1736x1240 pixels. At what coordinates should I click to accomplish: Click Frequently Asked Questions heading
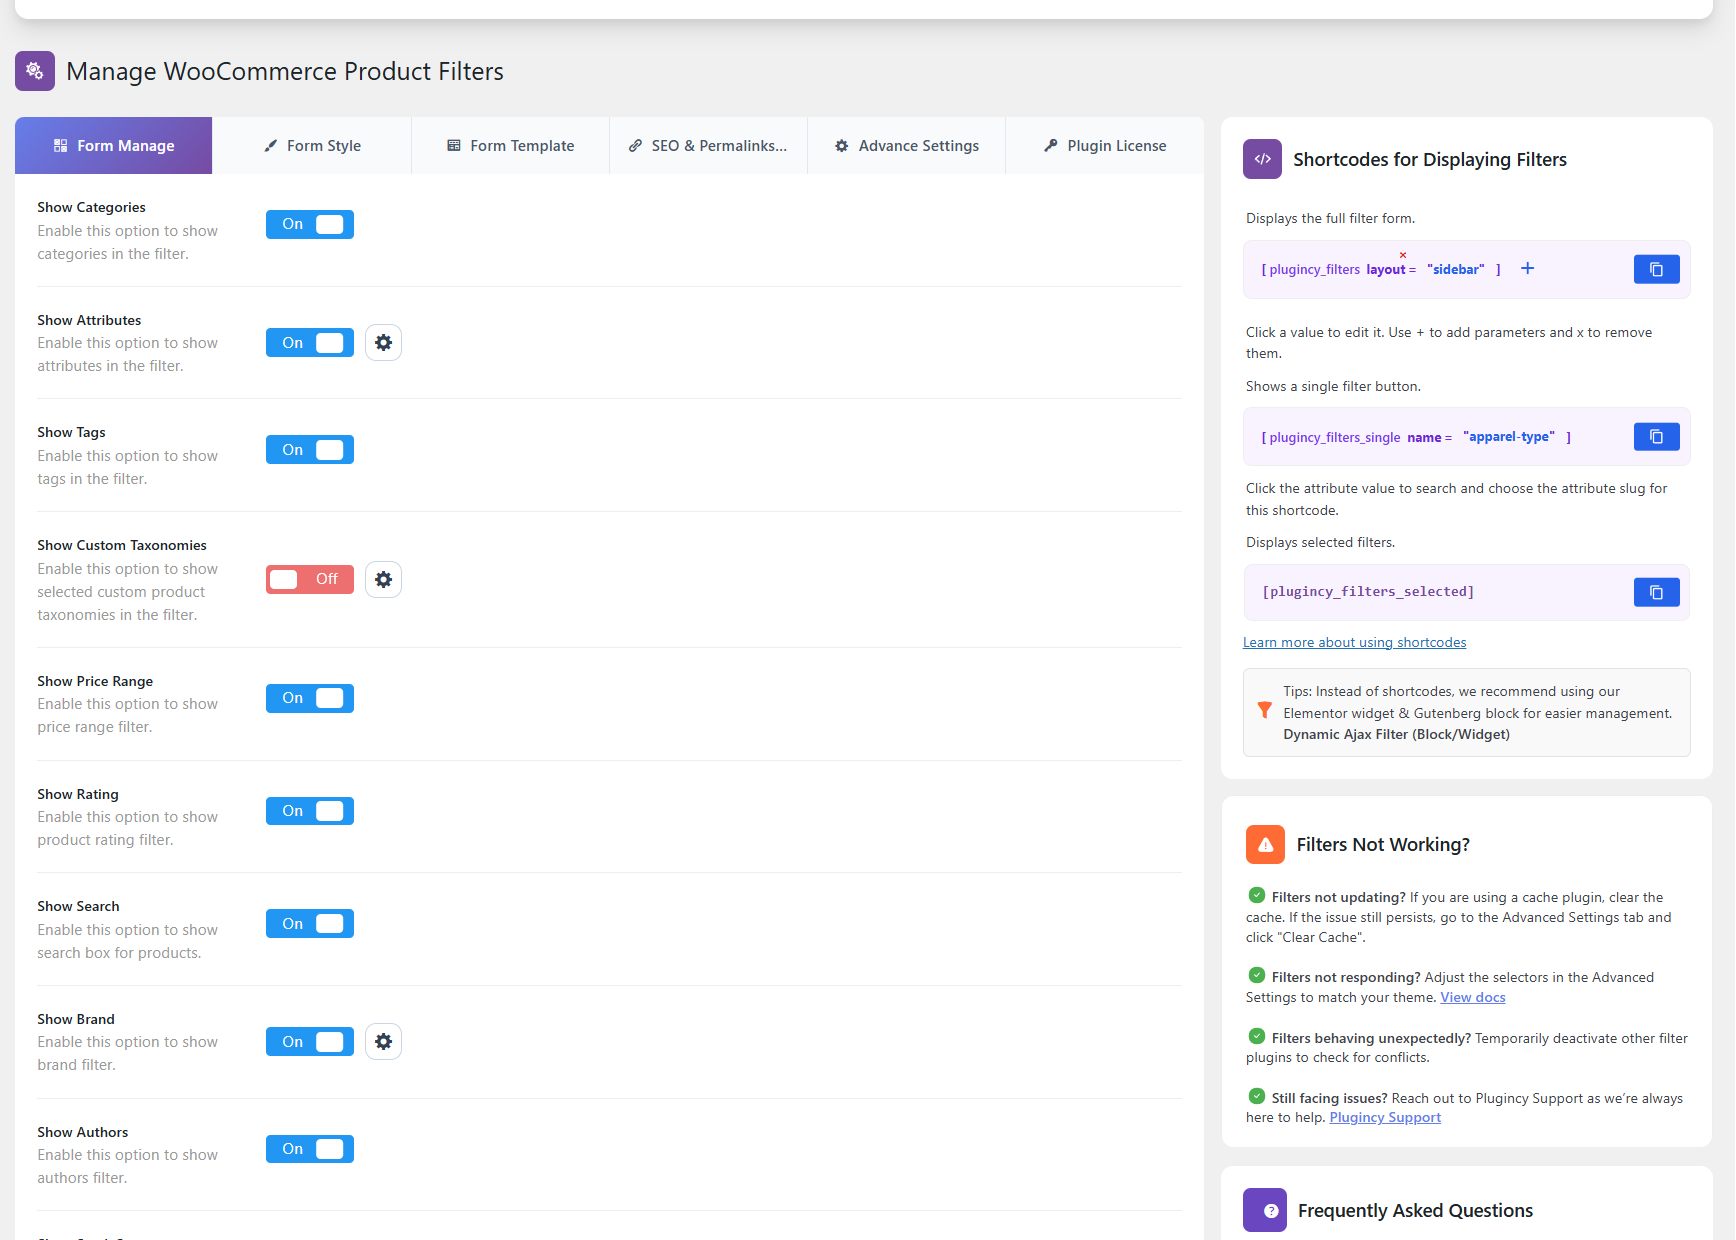coord(1415,1210)
